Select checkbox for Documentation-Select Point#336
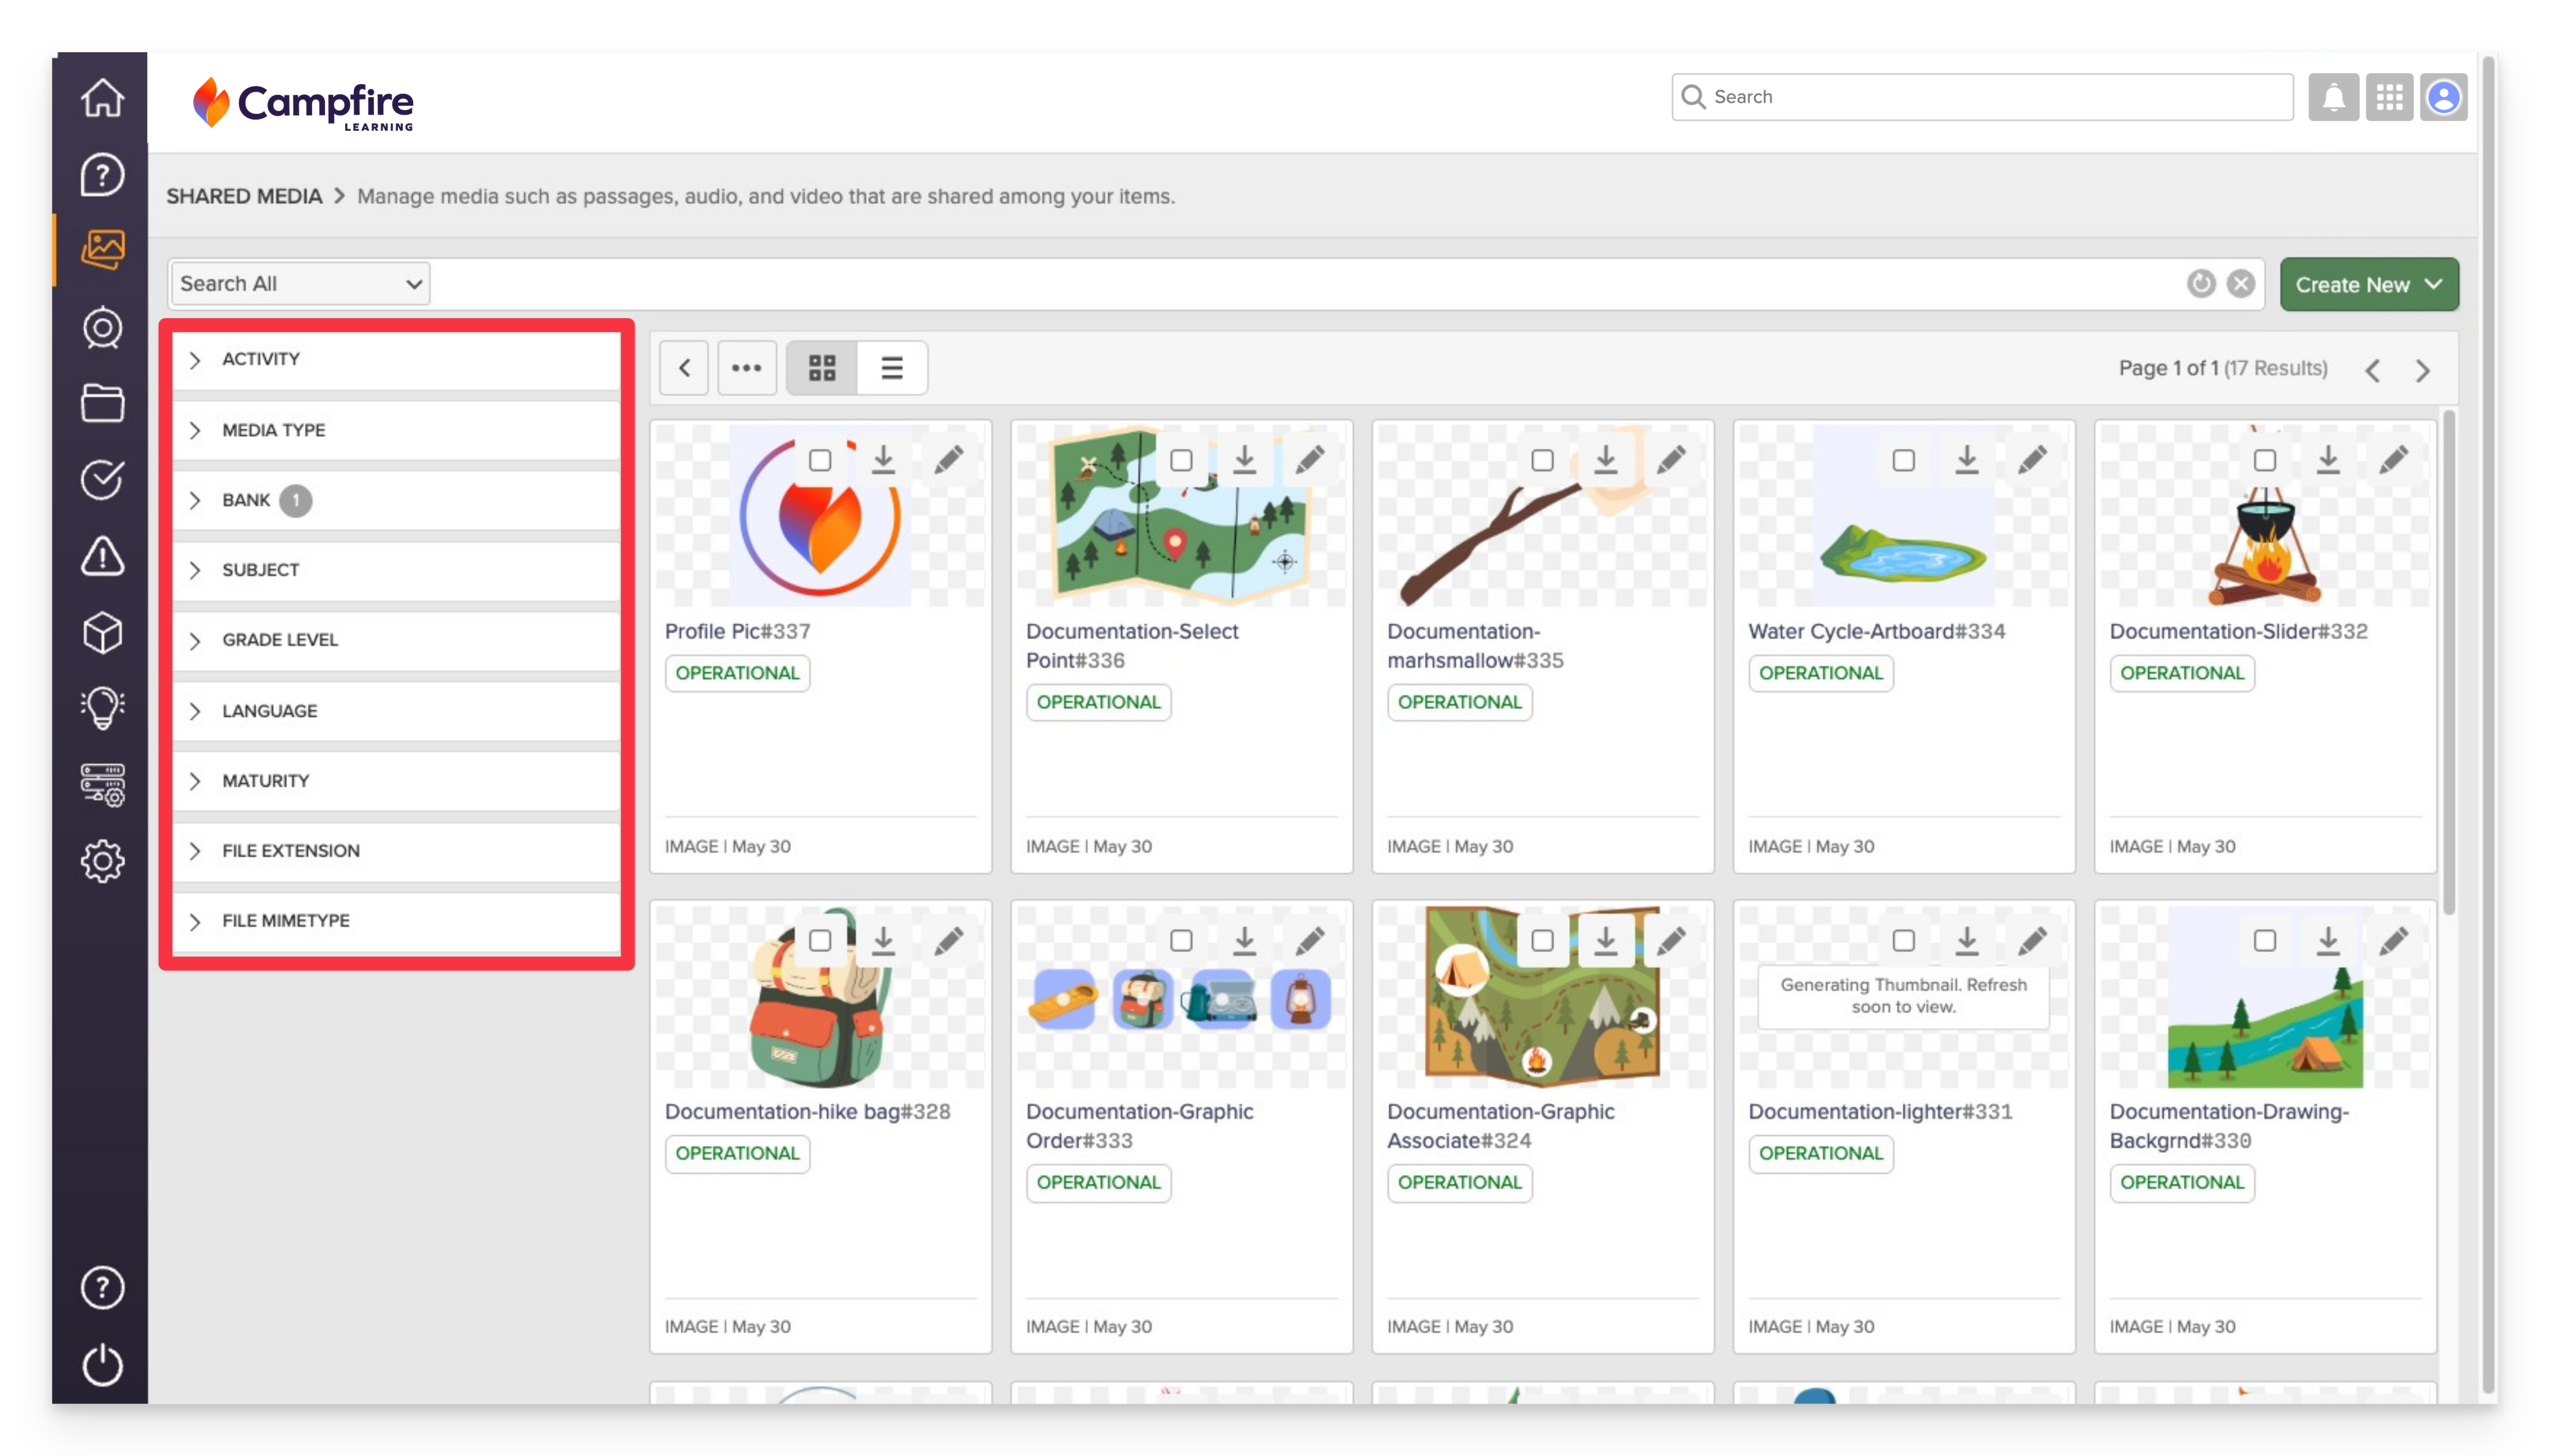 pyautogui.click(x=1180, y=460)
